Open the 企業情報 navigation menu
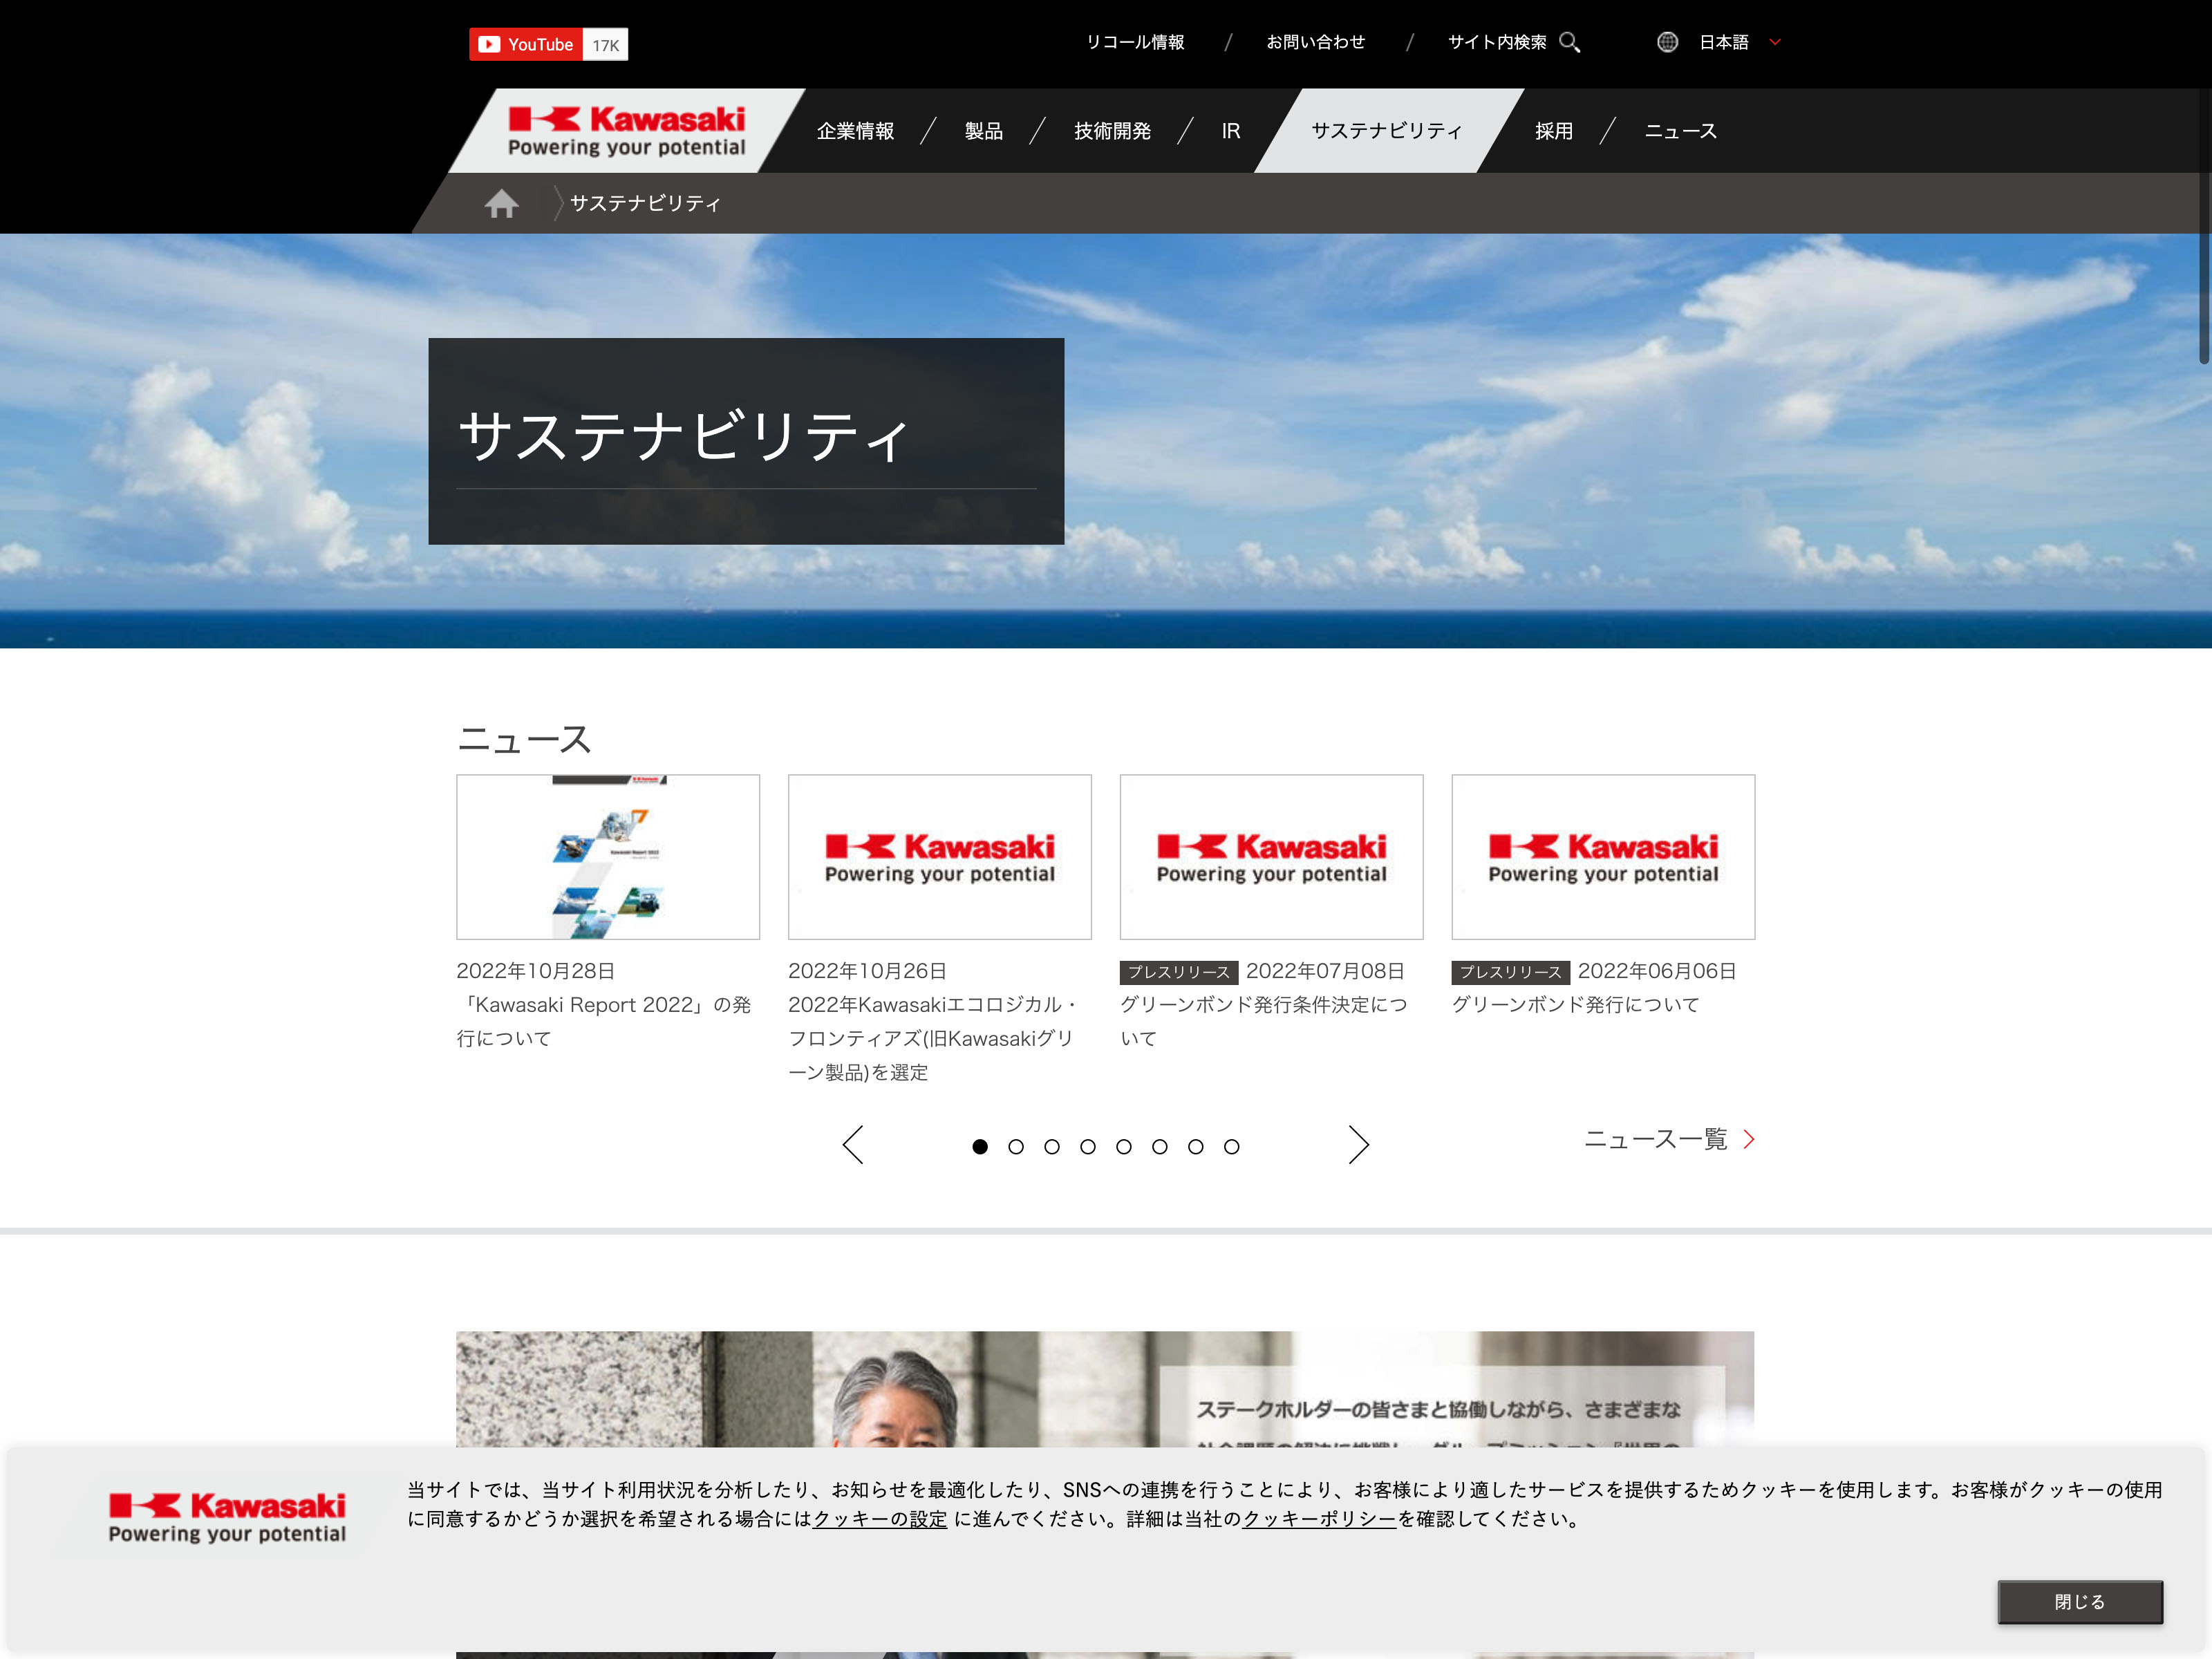The width and height of the screenshot is (2212, 1659). click(x=855, y=131)
